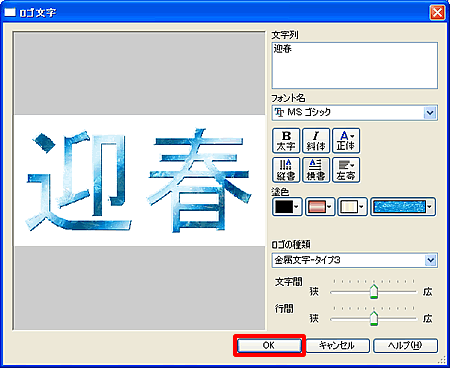
Task: Click the OK button
Action: coord(269,346)
